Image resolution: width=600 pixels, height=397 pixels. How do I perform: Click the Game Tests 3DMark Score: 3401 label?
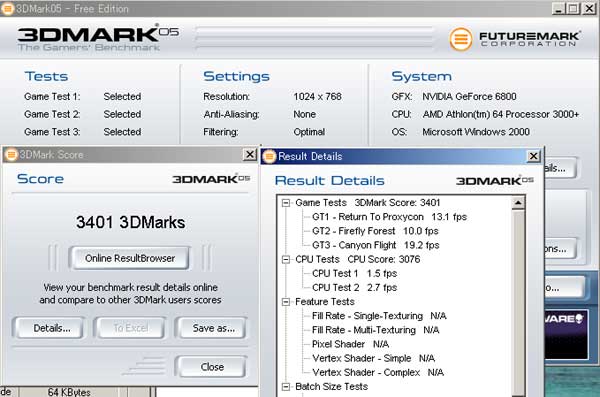click(x=368, y=203)
